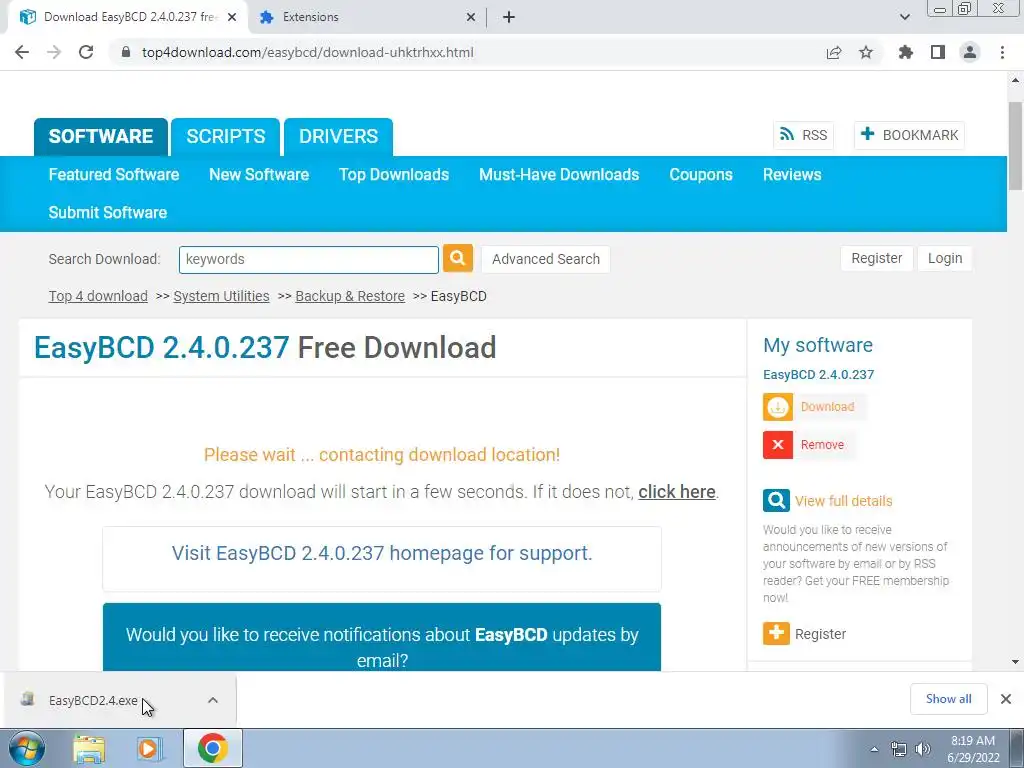Follow the Backup & Restore breadcrumb link

(x=350, y=296)
